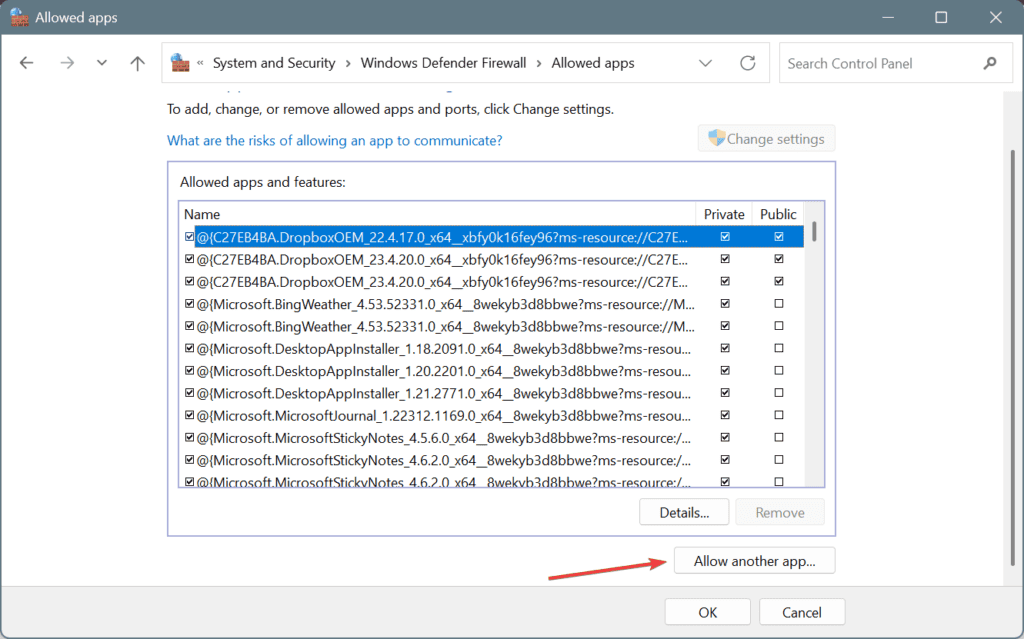This screenshot has height=639, width=1024.
Task: Toggle enable checkbox for DesktopAppInstaller_1.18.2091.0
Action: 189,348
